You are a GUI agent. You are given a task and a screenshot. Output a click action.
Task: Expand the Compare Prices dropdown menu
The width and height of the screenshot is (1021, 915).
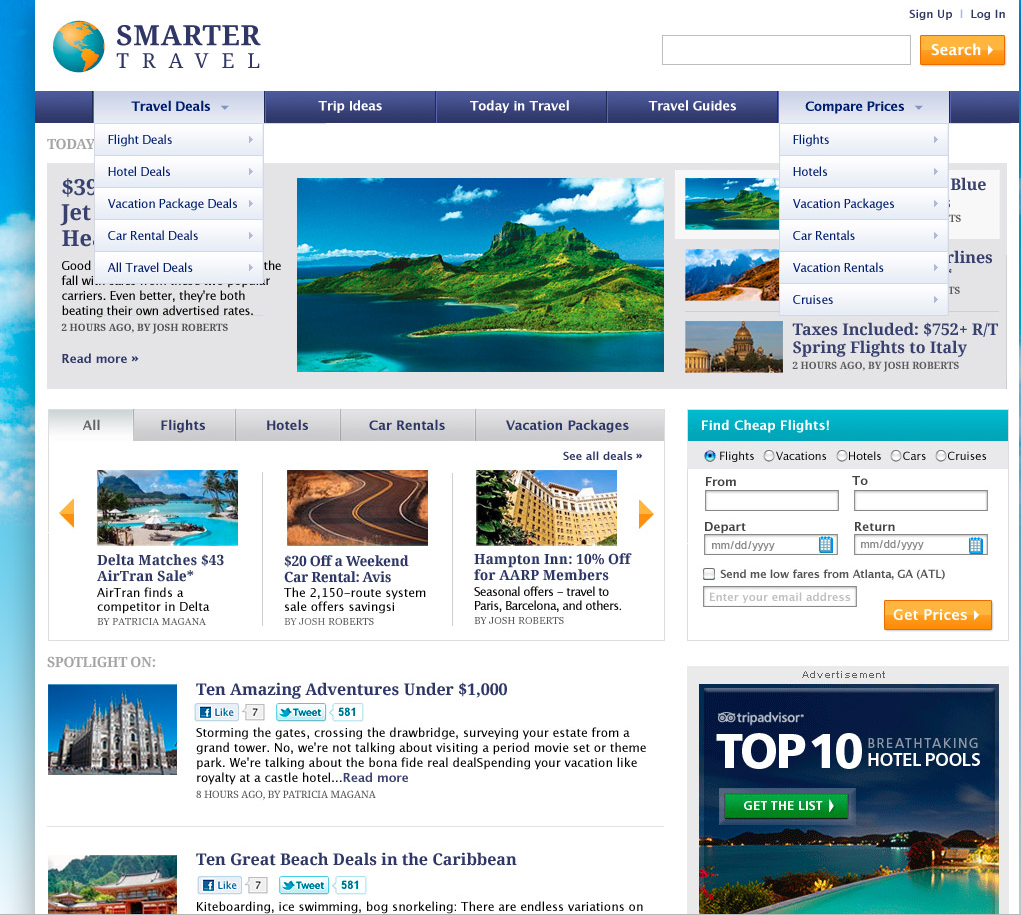click(863, 106)
